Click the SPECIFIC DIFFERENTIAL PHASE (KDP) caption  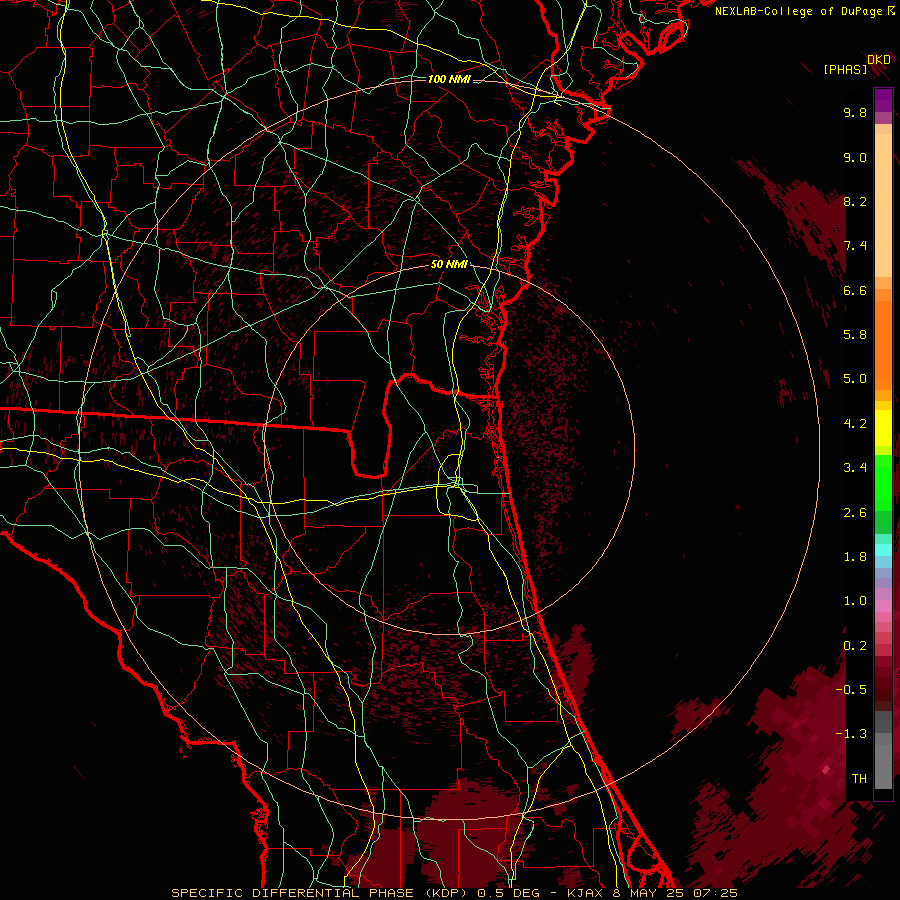(320, 893)
